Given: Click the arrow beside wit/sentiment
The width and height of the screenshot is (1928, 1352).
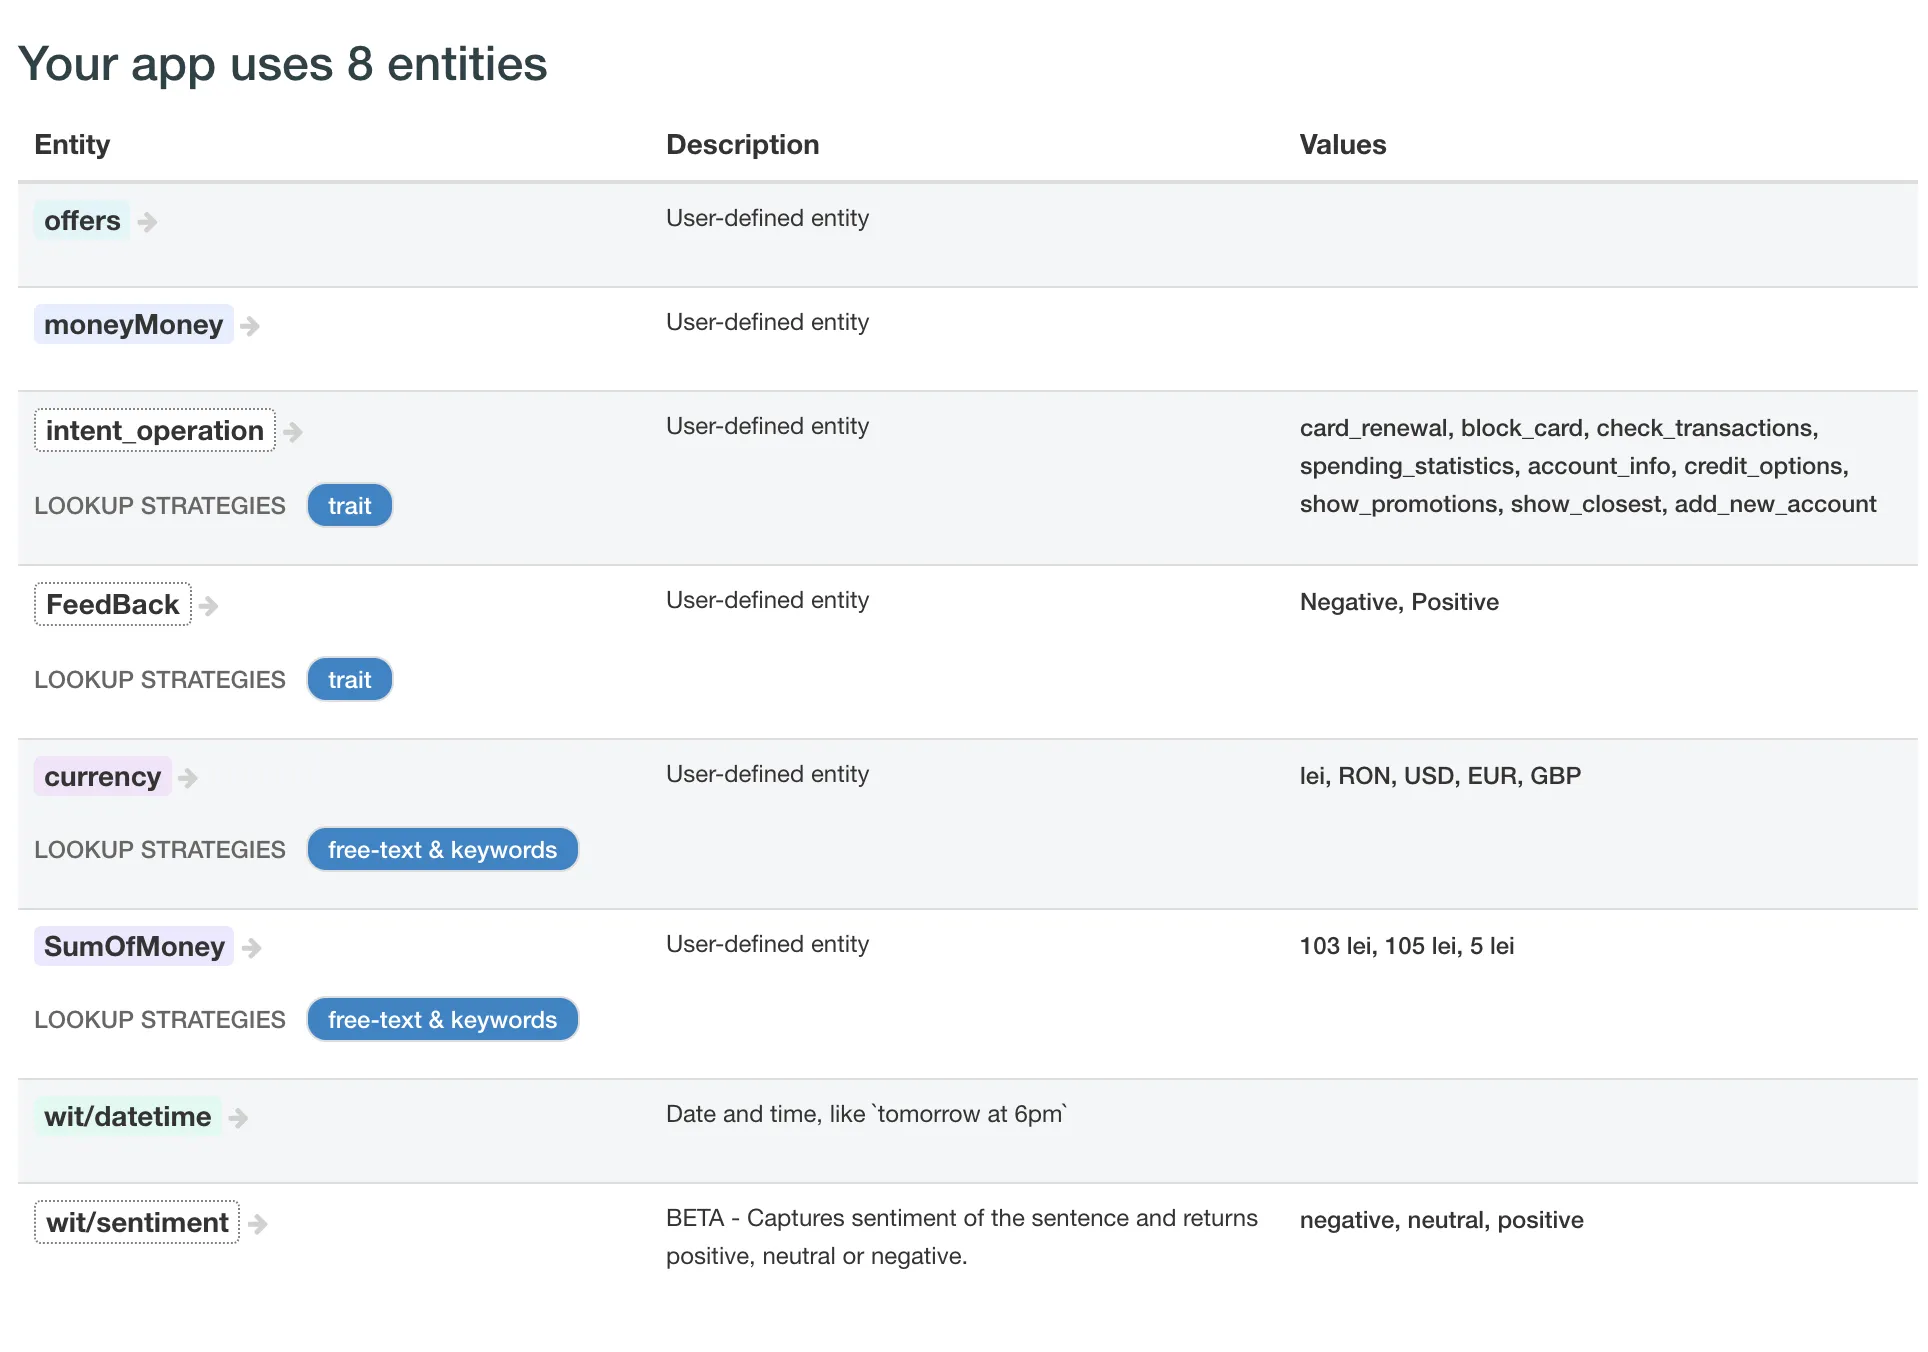Looking at the screenshot, I should coord(258,1224).
